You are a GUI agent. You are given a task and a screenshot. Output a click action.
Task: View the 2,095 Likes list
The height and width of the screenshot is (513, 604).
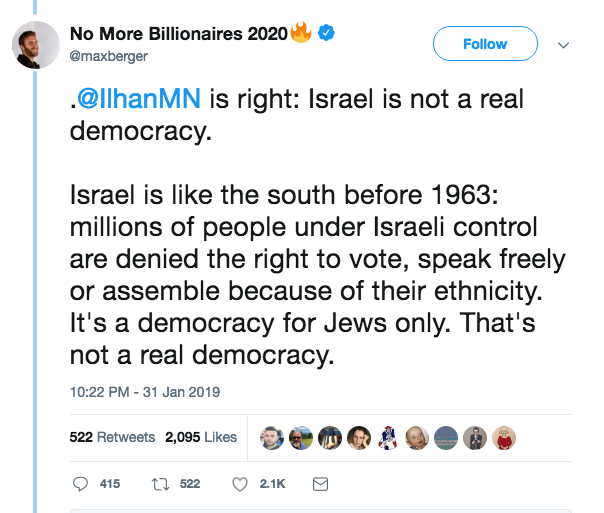click(201, 437)
